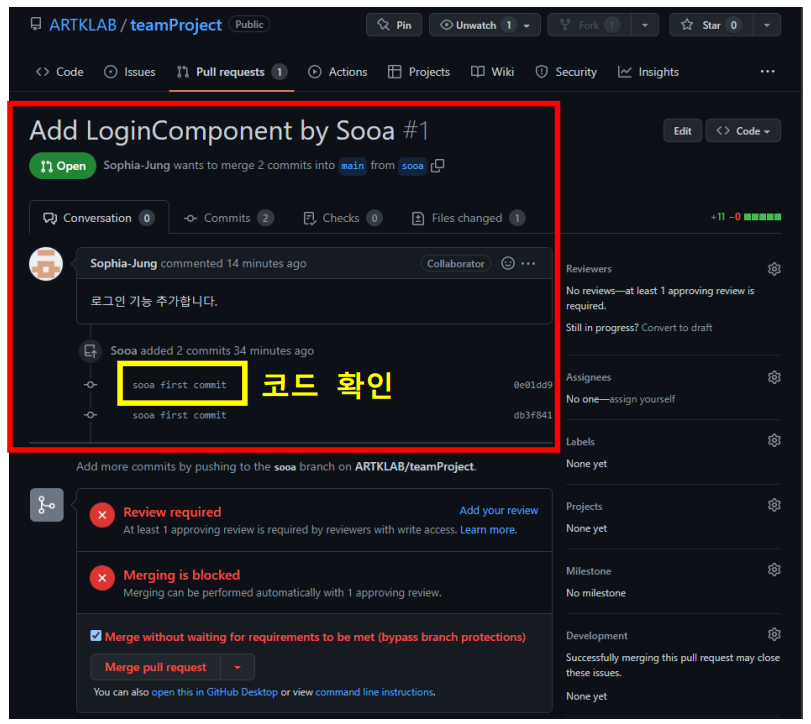Click the Collaborator badge
This screenshot has width=811, height=724.
(x=455, y=264)
